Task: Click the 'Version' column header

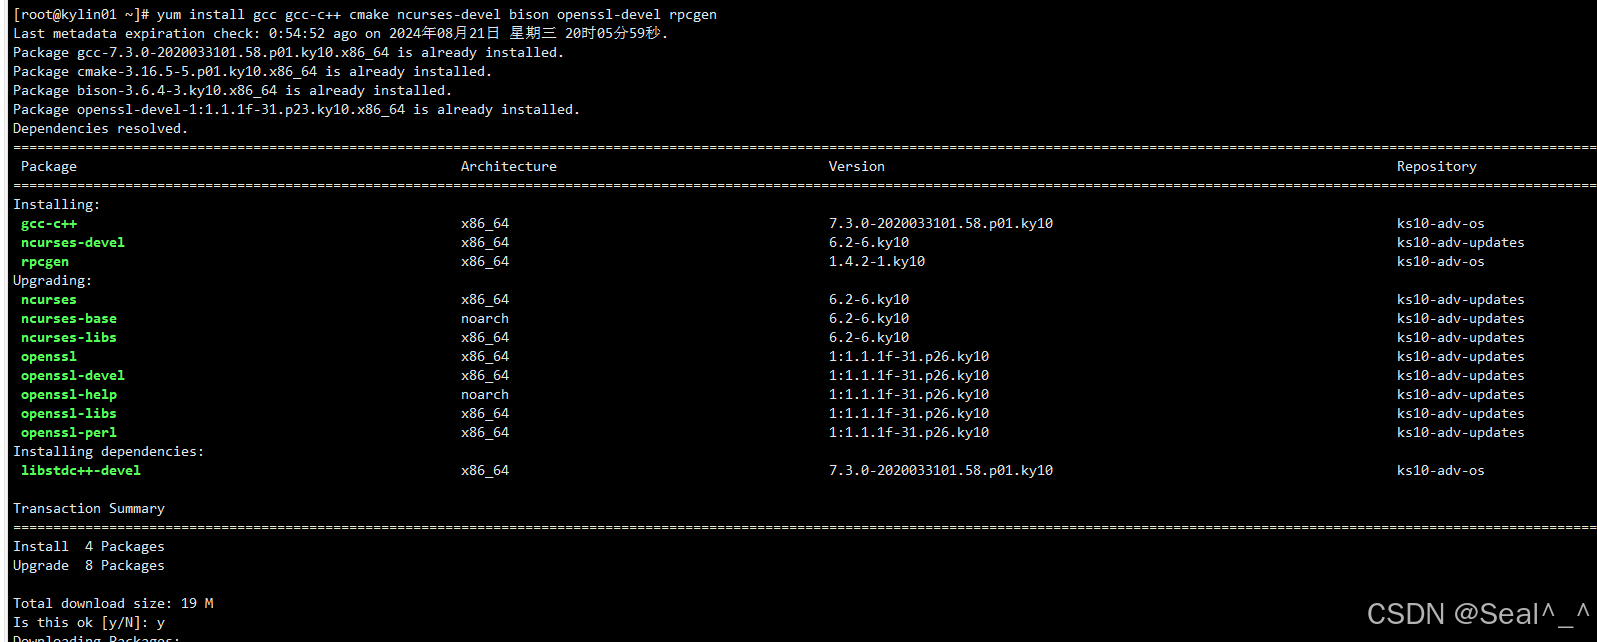Action: (x=857, y=167)
